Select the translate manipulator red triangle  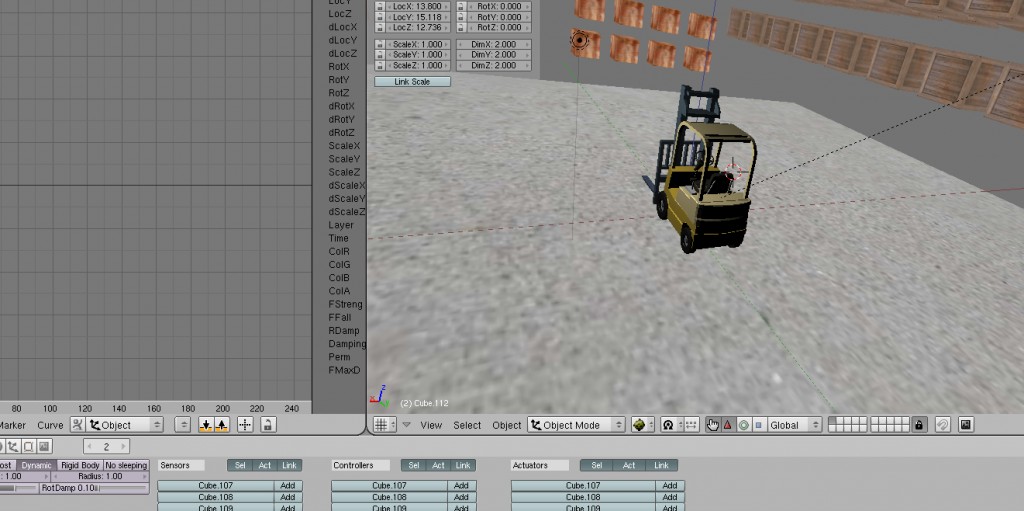(728, 425)
